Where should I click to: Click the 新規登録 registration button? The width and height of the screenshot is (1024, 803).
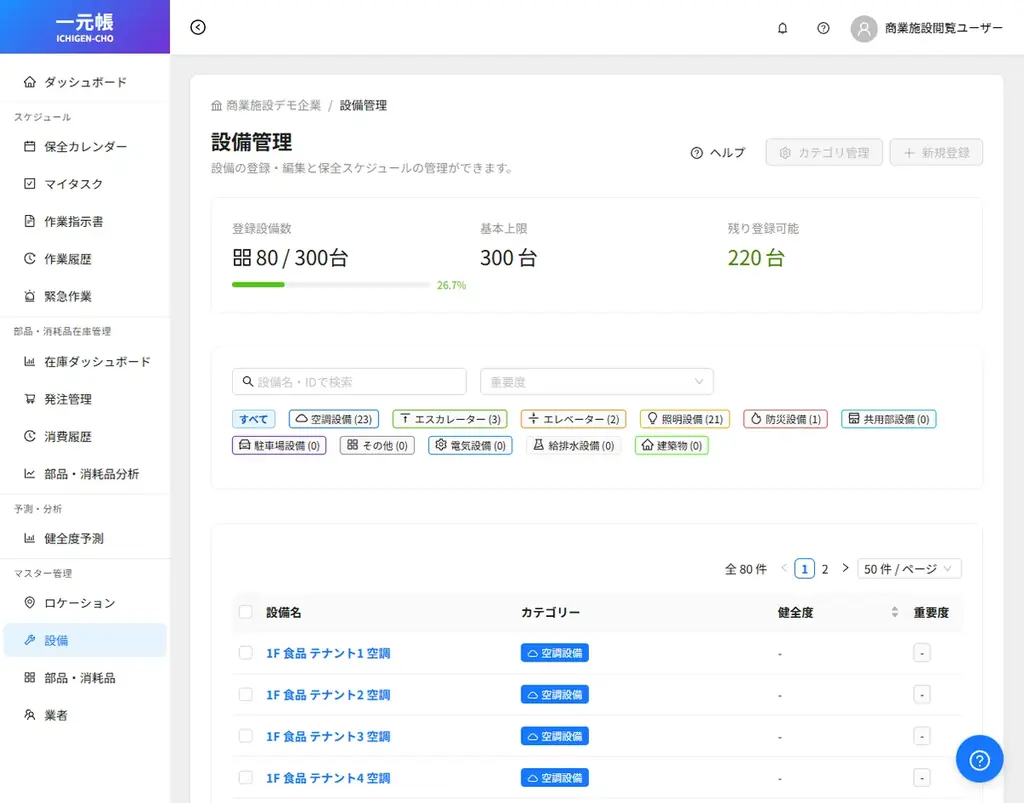point(936,152)
